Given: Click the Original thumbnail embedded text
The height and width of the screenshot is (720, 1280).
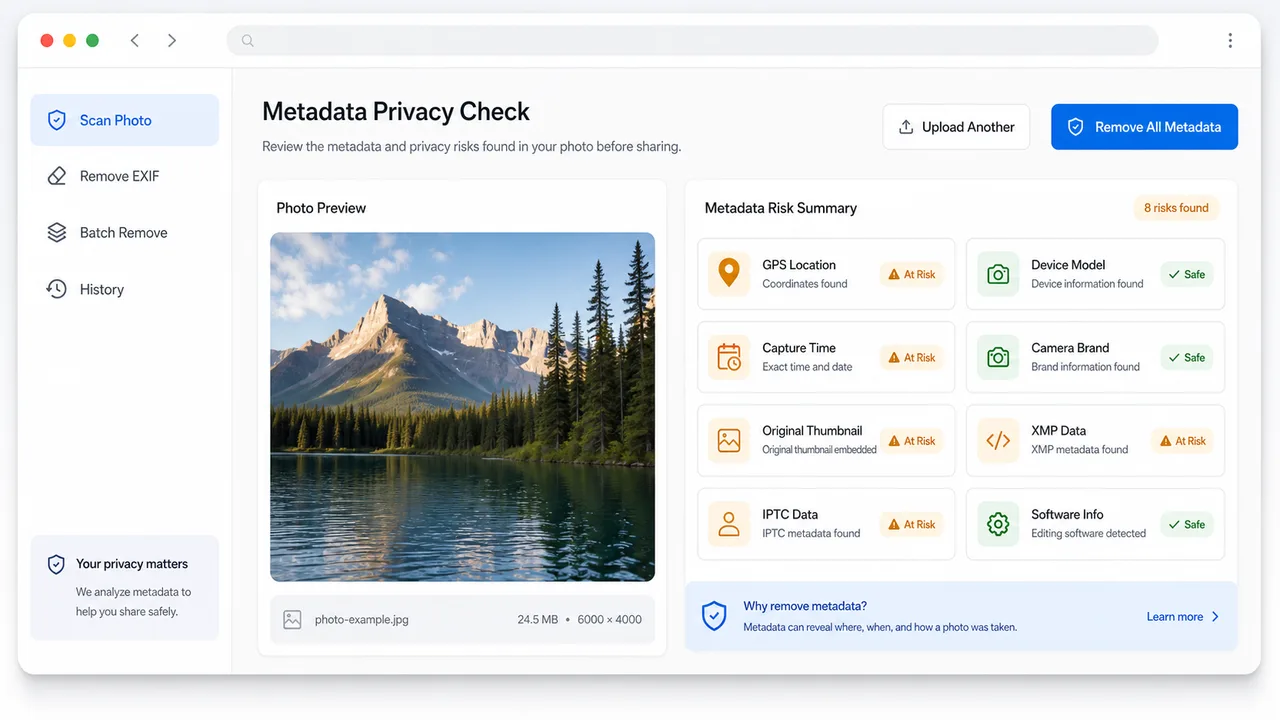Looking at the screenshot, I should coord(819,450).
